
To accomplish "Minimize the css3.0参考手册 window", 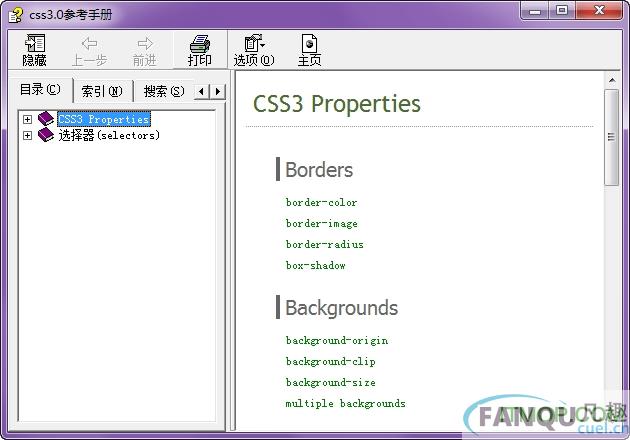I will click(535, 10).
